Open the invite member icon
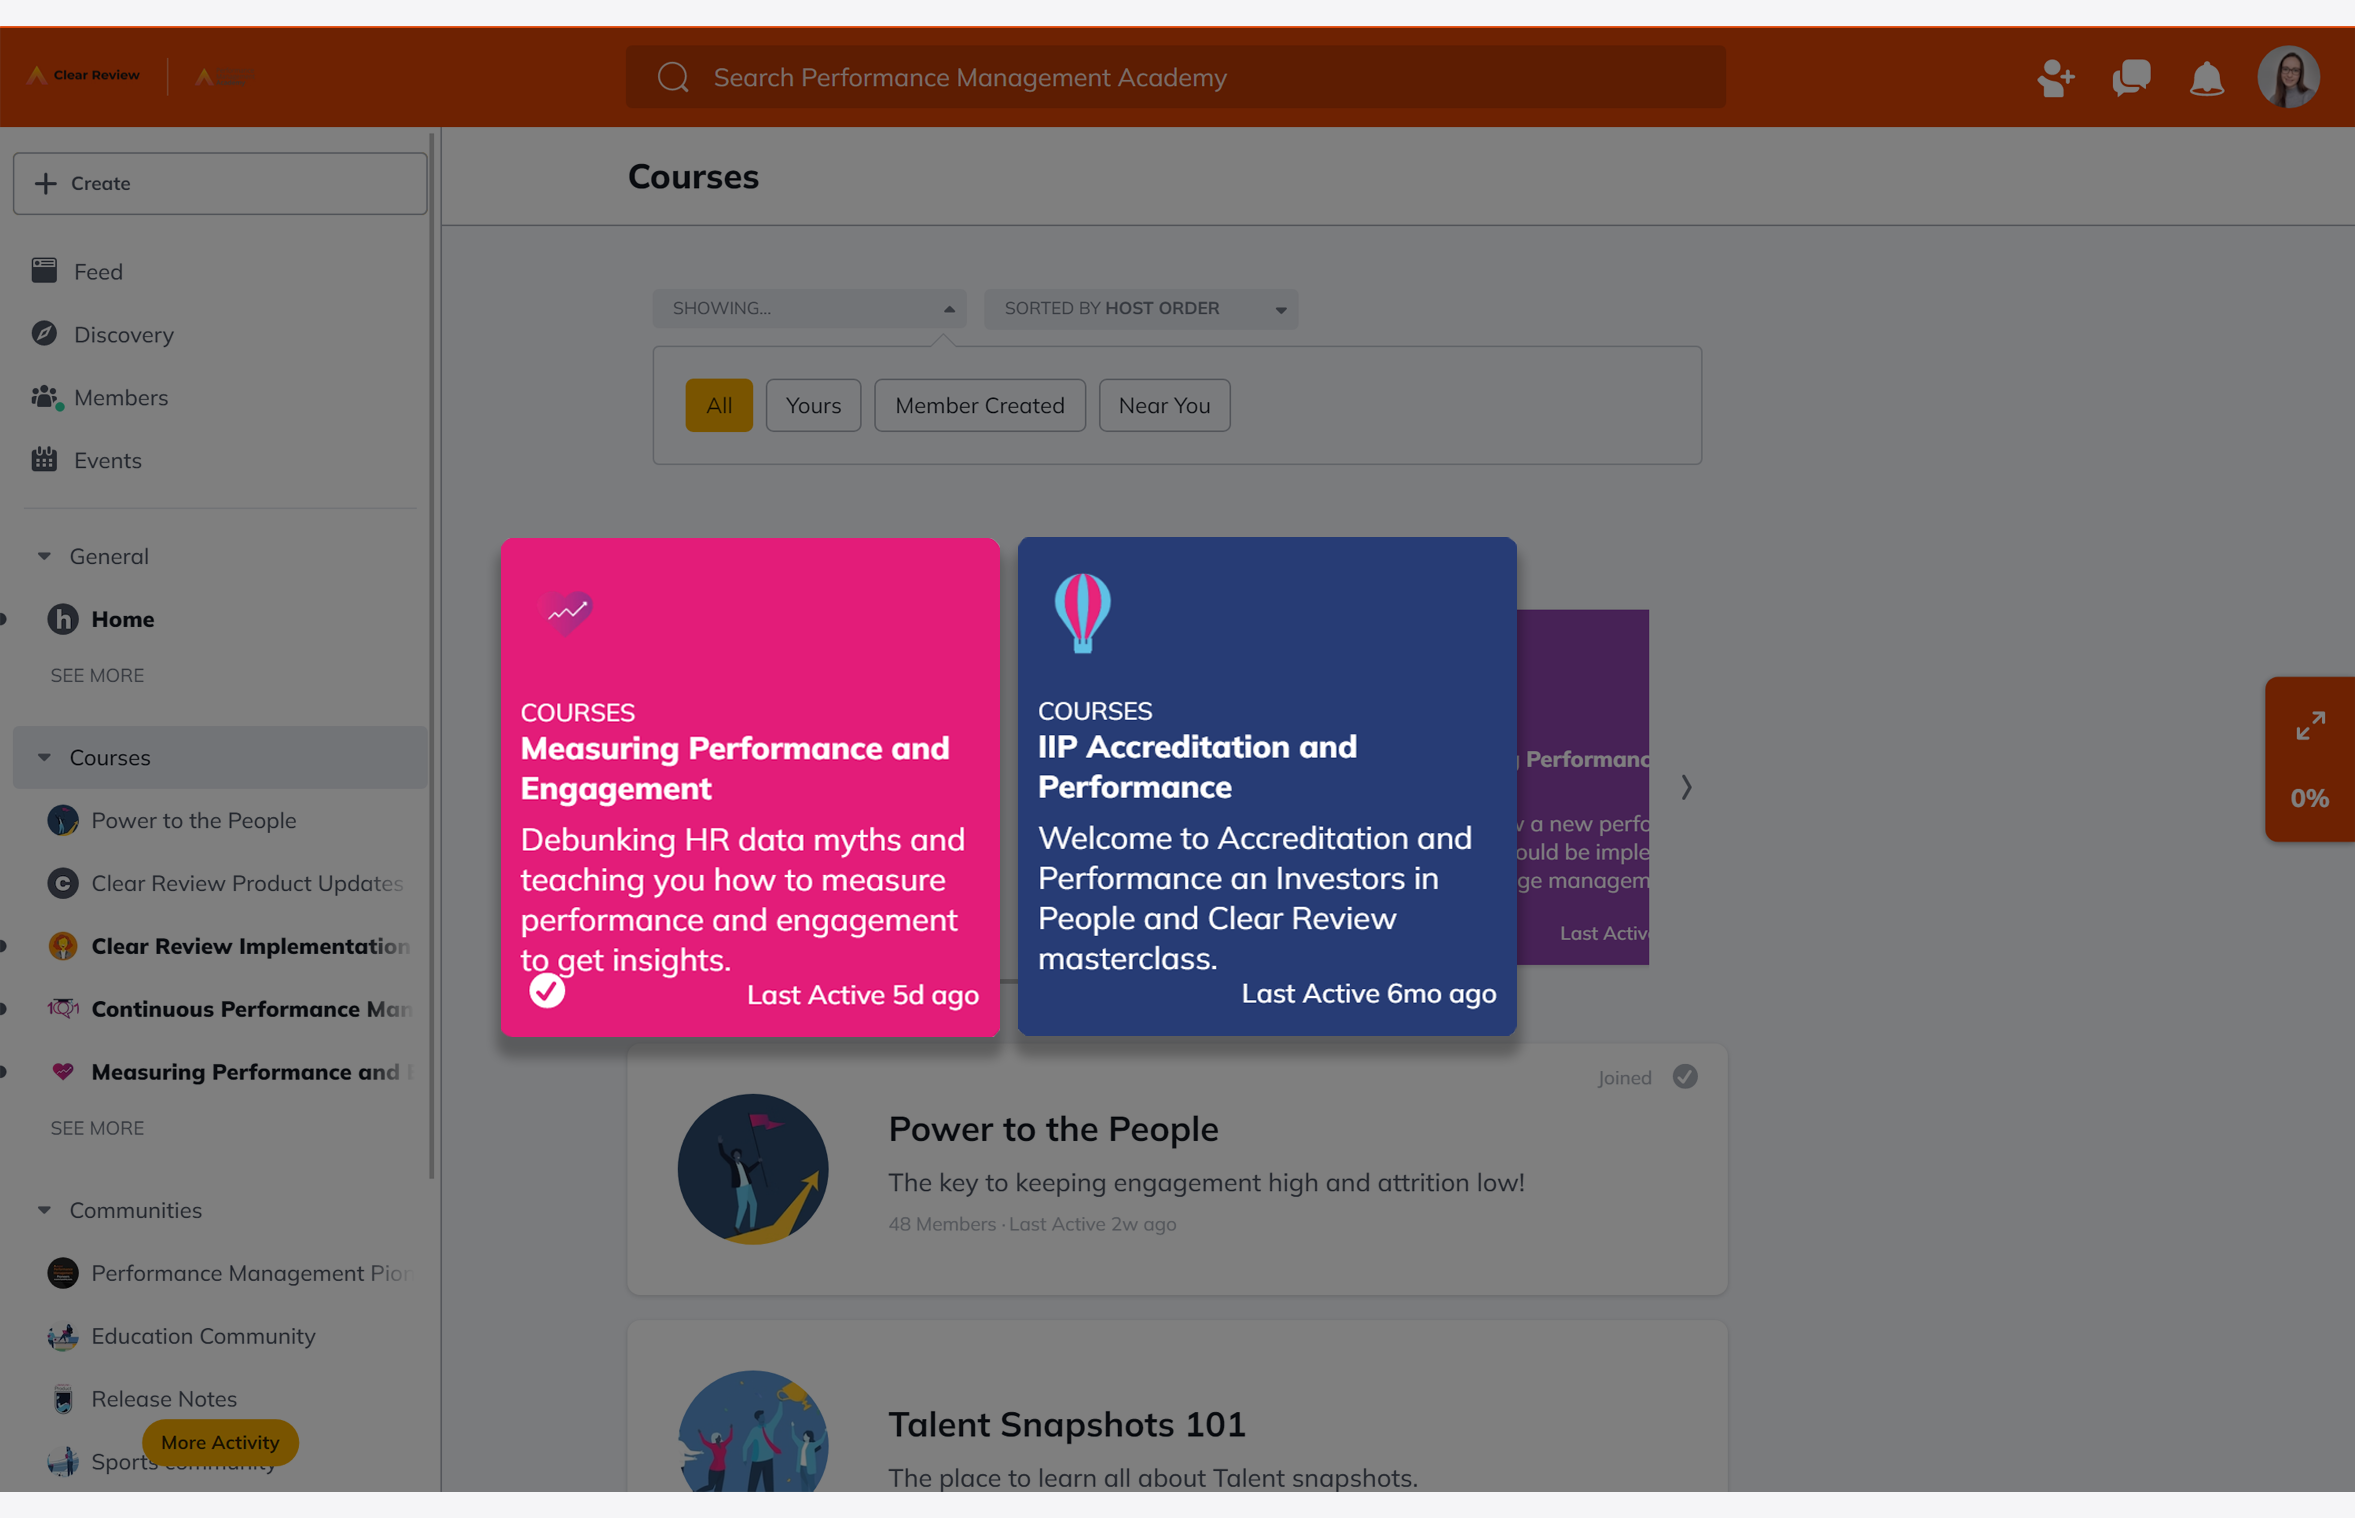 point(2056,78)
